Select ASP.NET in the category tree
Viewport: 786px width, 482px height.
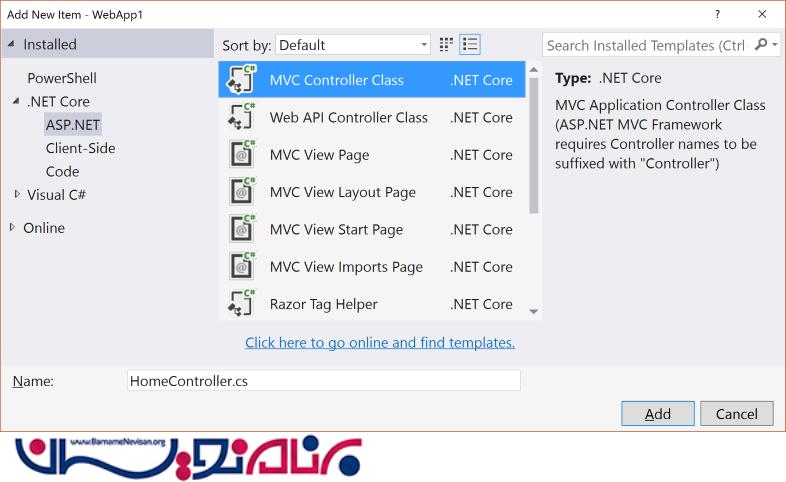tap(73, 125)
